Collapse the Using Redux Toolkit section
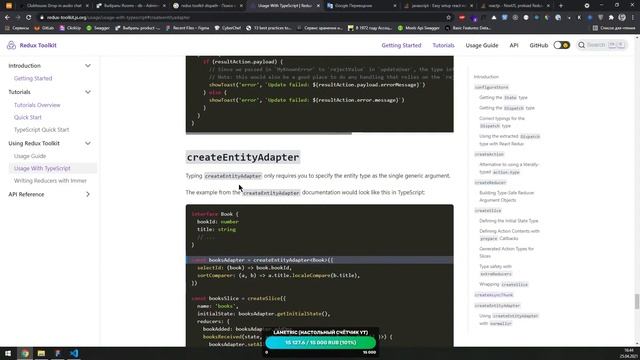640x360 pixels. click(88, 143)
